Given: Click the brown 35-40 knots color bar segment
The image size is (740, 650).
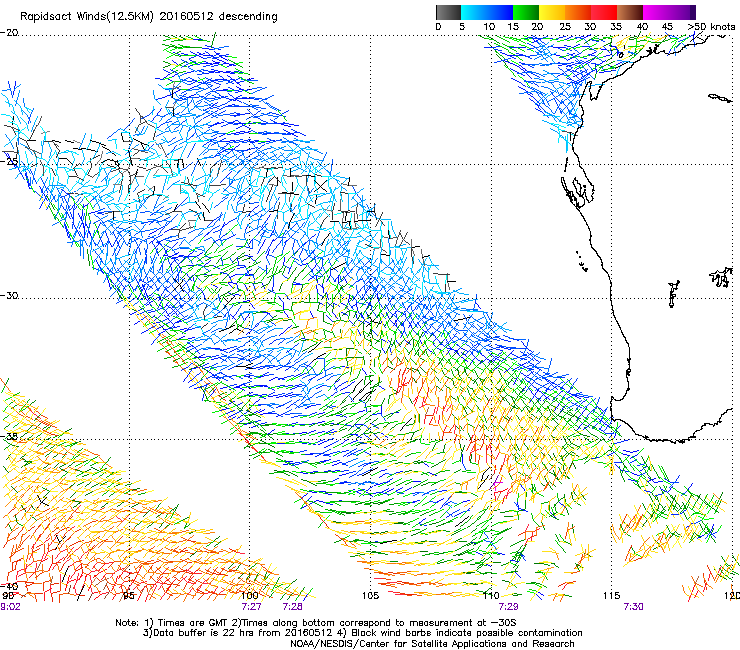Looking at the screenshot, I should [x=630, y=12].
